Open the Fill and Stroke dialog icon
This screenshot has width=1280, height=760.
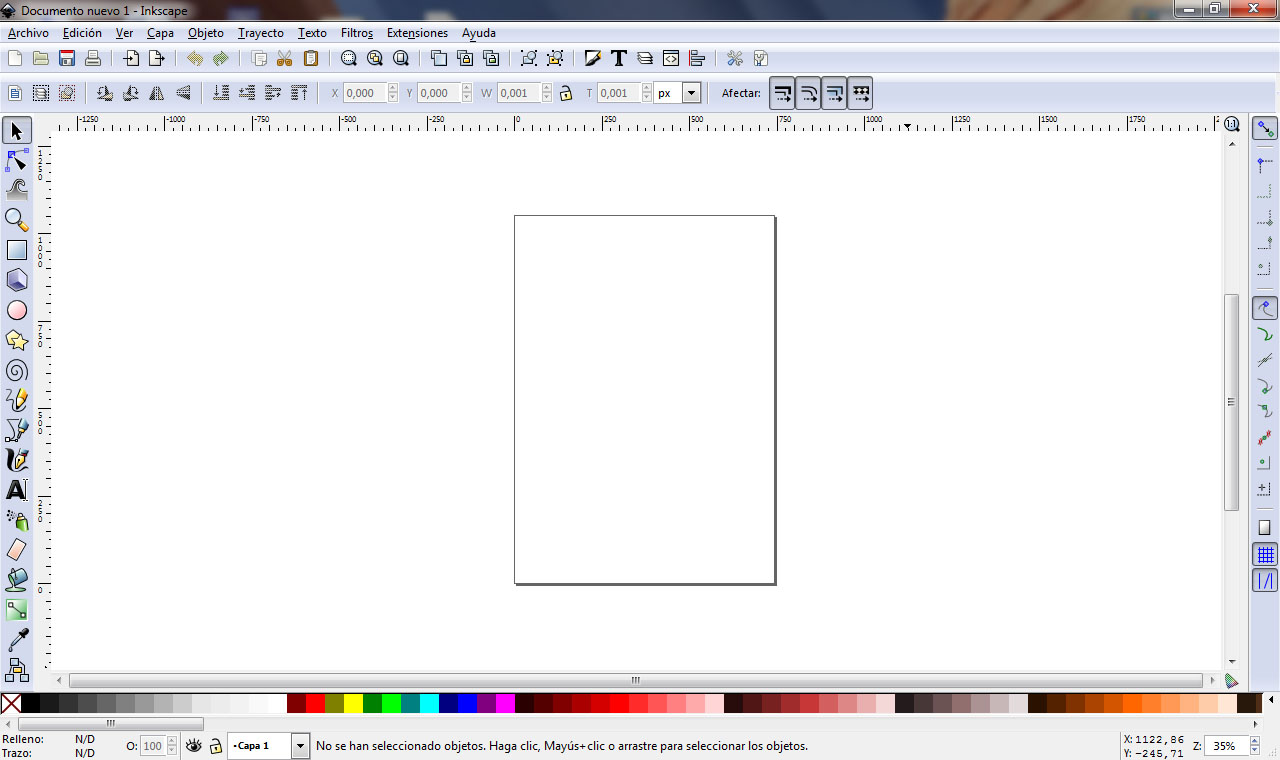tap(593, 58)
